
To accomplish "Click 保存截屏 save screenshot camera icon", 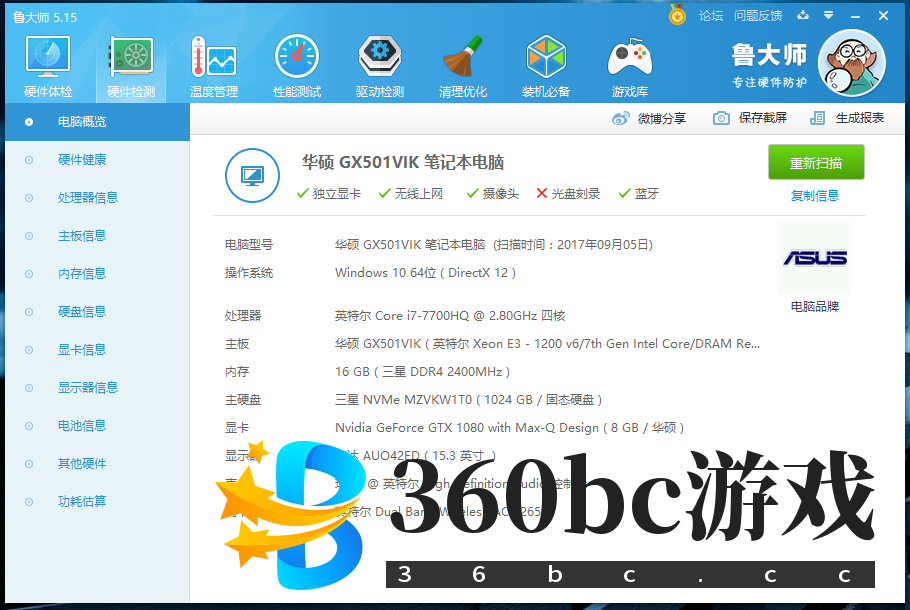I will [x=721, y=118].
